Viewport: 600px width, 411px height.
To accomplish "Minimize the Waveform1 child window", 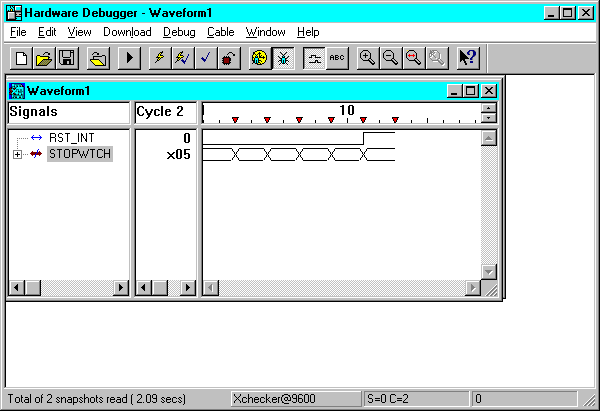I will pyautogui.click(x=454, y=91).
